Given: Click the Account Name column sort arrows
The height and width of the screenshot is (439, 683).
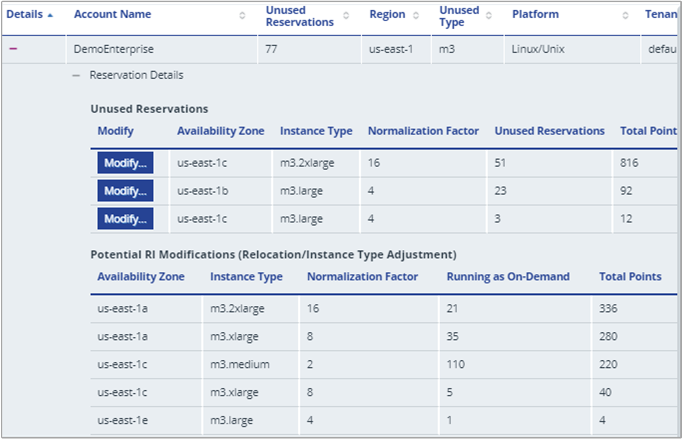Looking at the screenshot, I should pos(242,15).
